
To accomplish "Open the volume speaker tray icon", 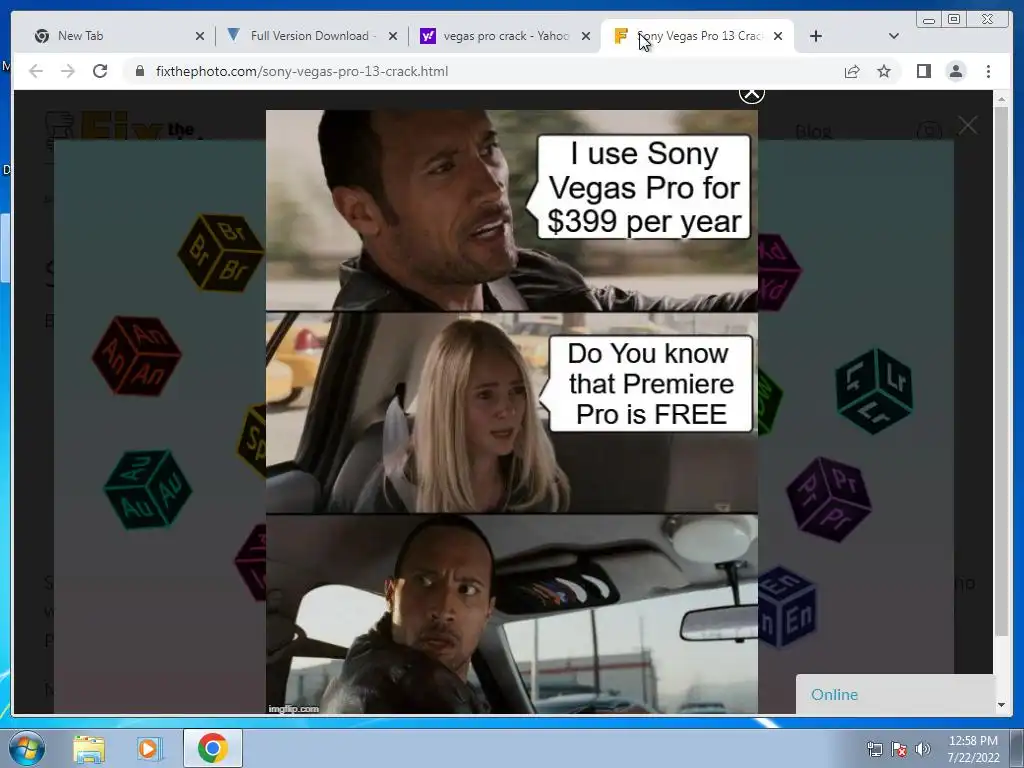I will point(923,749).
